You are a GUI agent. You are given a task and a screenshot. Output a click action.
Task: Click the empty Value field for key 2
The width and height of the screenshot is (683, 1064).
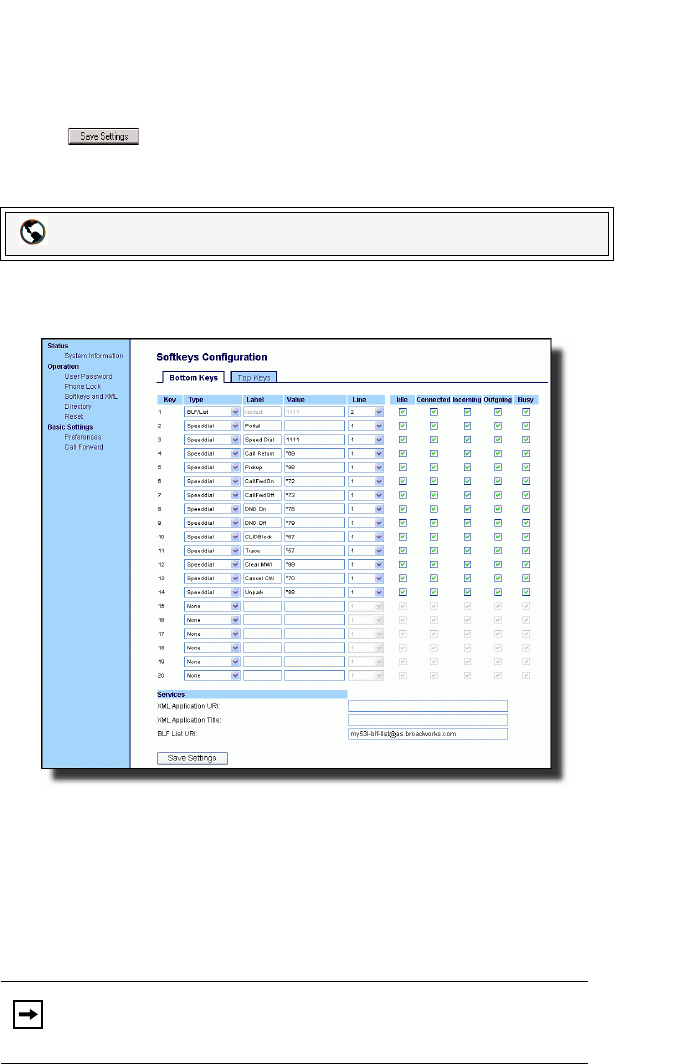click(315, 426)
